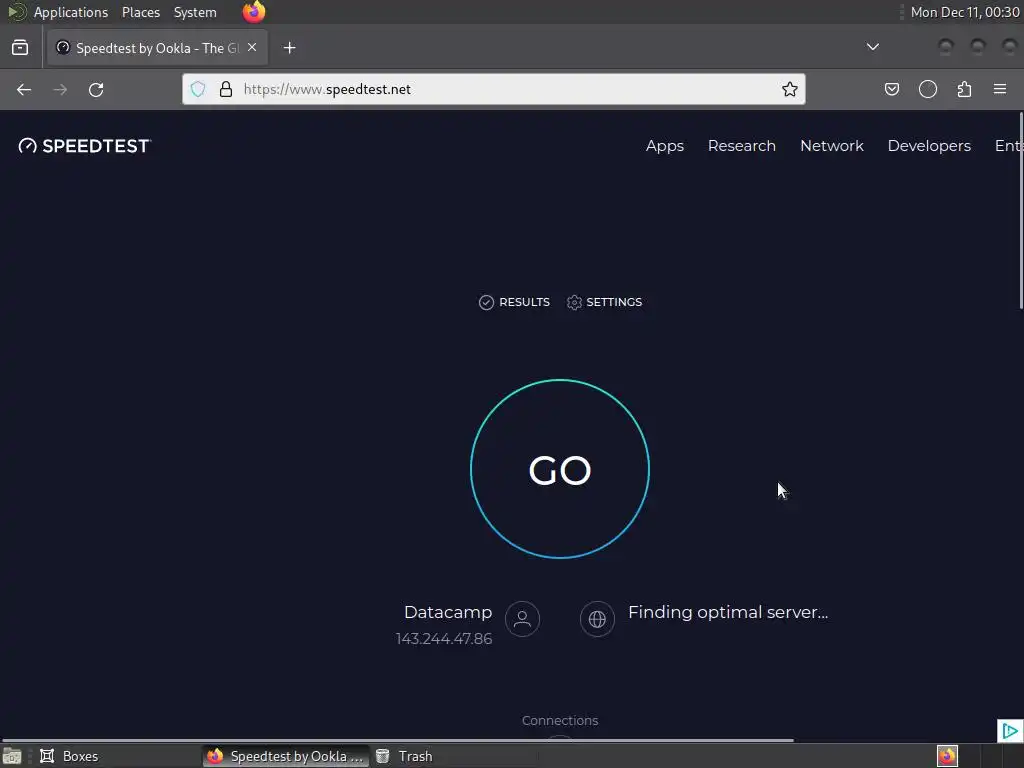Click the vertical page scrollbar

[1021, 211]
